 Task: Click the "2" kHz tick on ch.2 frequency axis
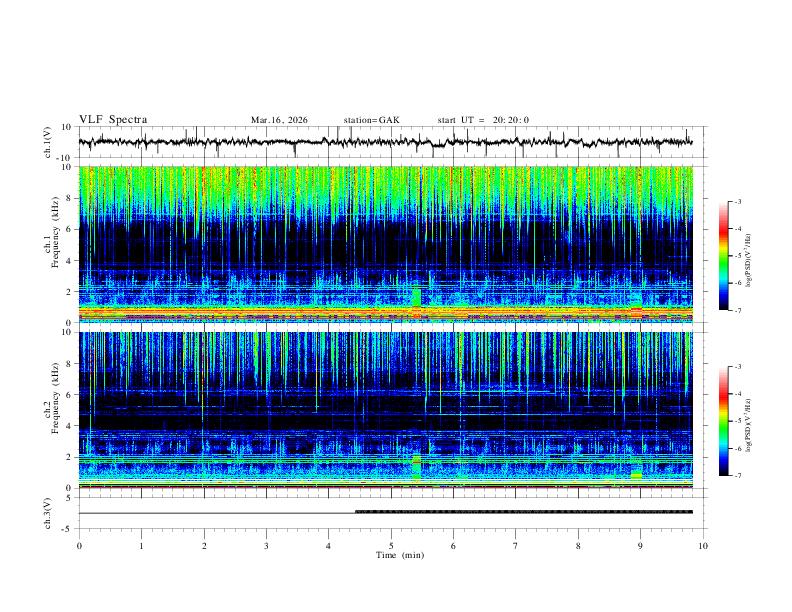click(70, 457)
